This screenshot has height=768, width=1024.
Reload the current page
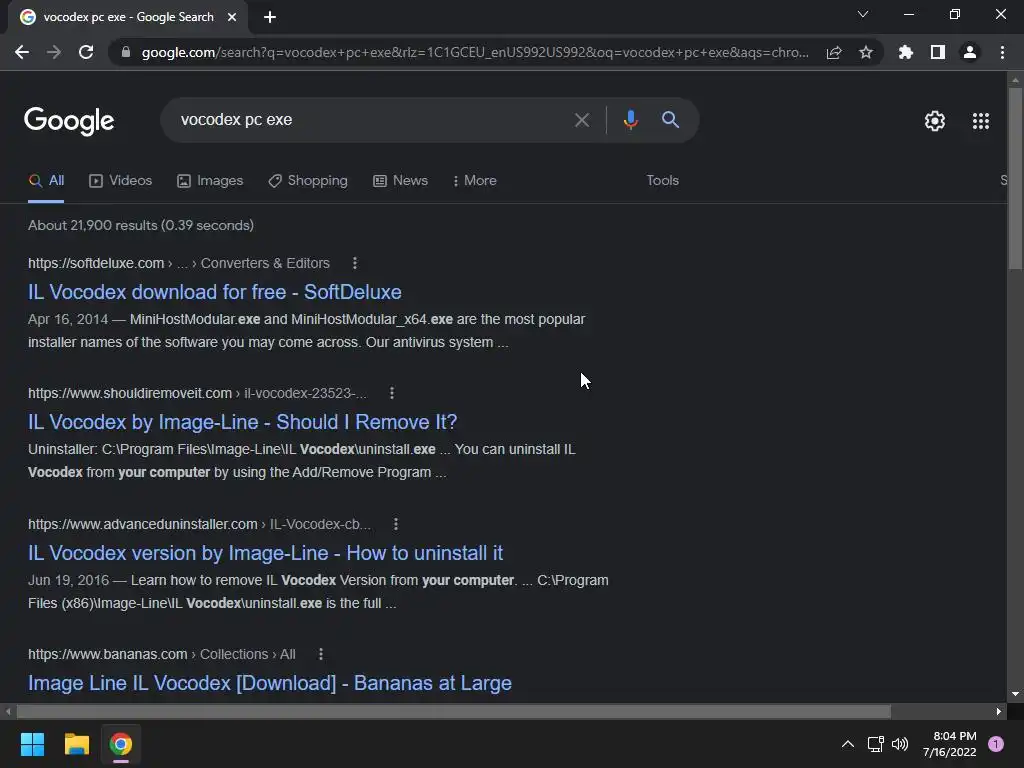pos(86,52)
